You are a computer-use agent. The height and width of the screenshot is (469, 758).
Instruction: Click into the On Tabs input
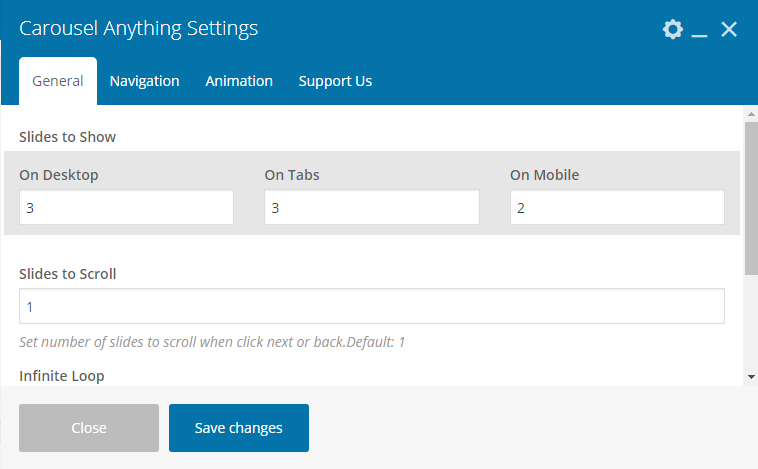coord(372,208)
